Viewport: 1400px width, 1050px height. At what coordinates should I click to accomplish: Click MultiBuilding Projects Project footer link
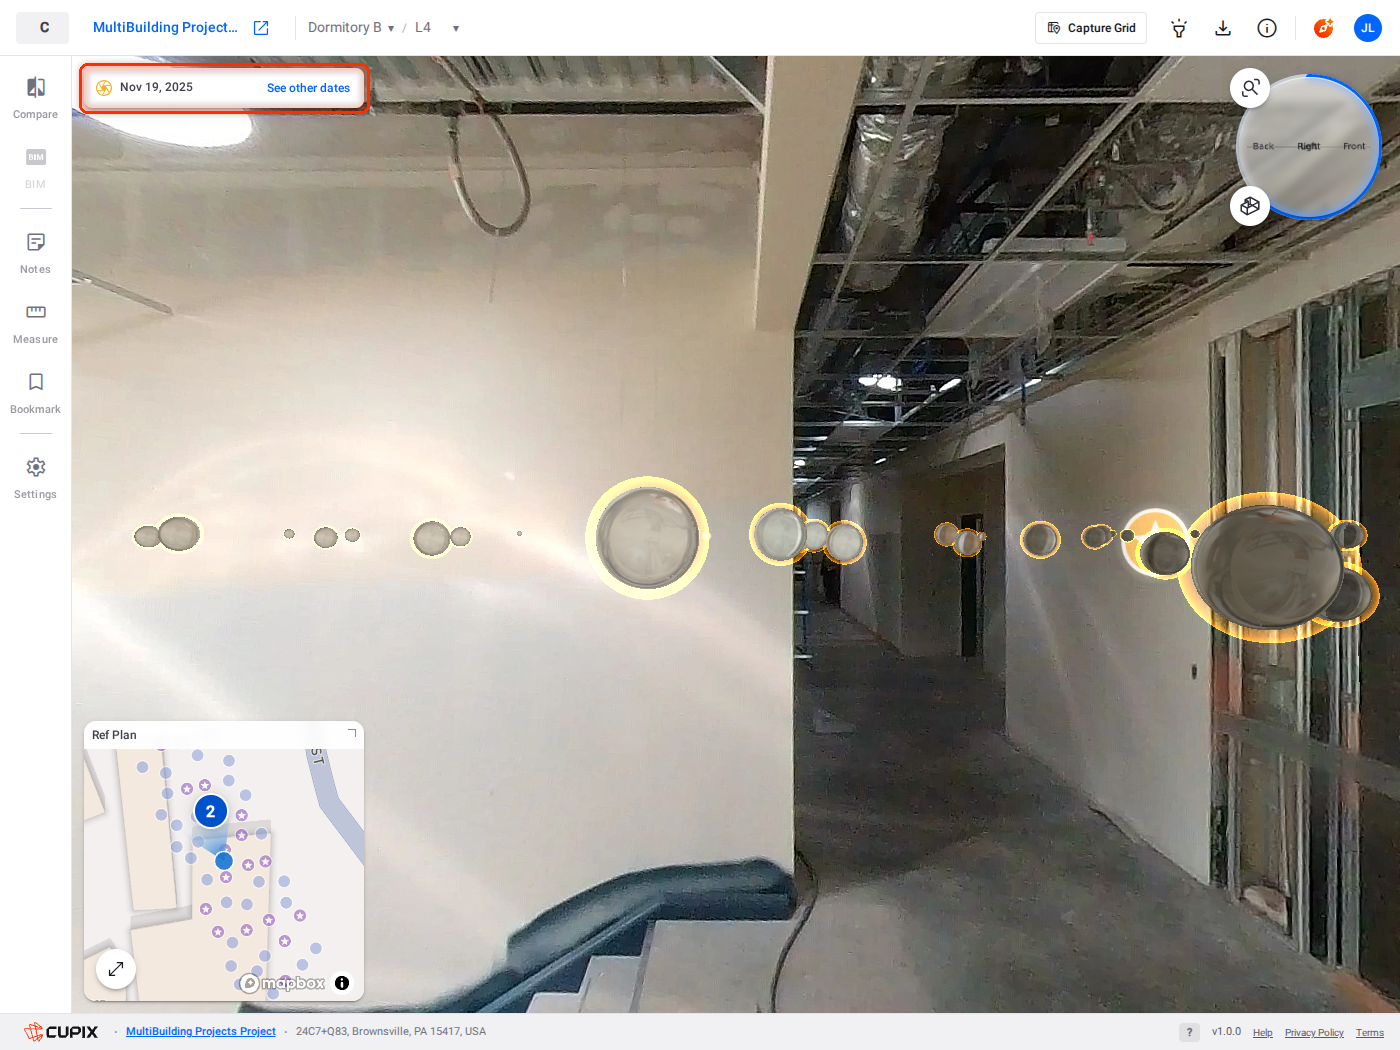201,1032
